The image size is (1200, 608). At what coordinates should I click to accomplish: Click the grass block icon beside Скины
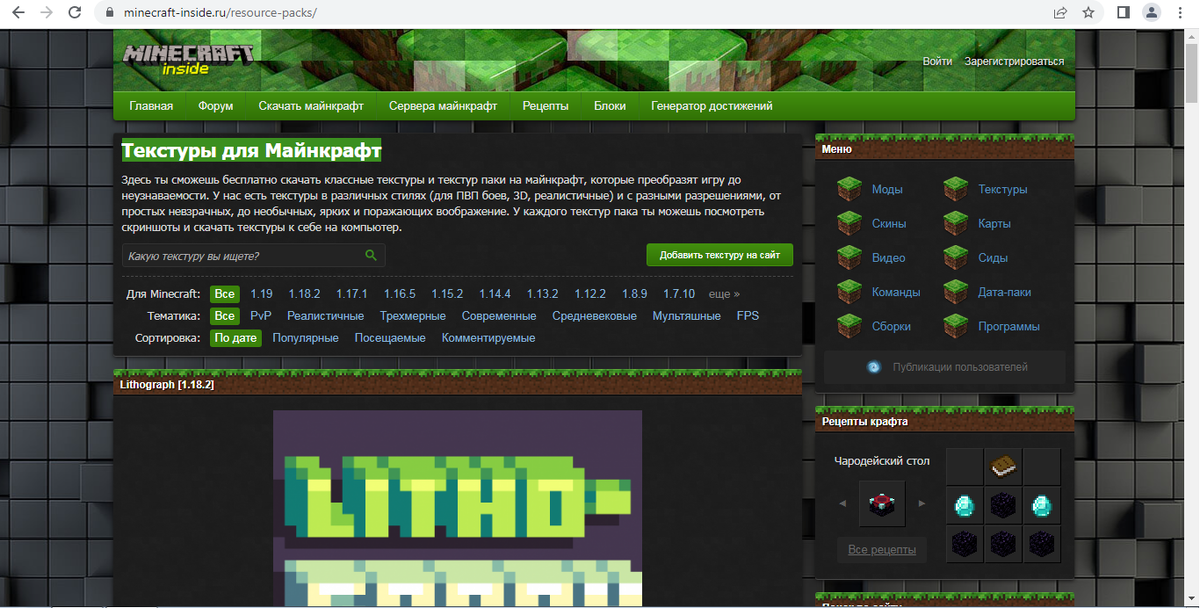pyautogui.click(x=849, y=223)
